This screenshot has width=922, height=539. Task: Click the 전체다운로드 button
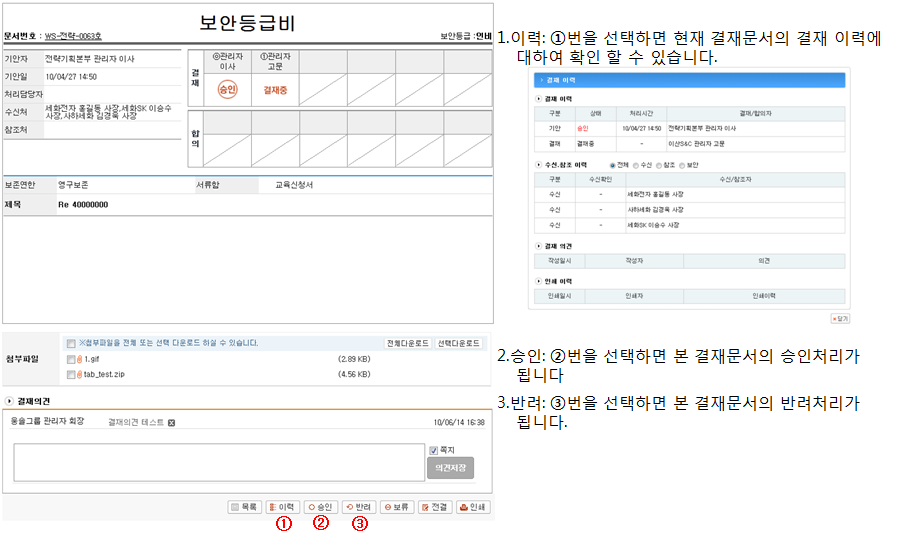click(407, 343)
